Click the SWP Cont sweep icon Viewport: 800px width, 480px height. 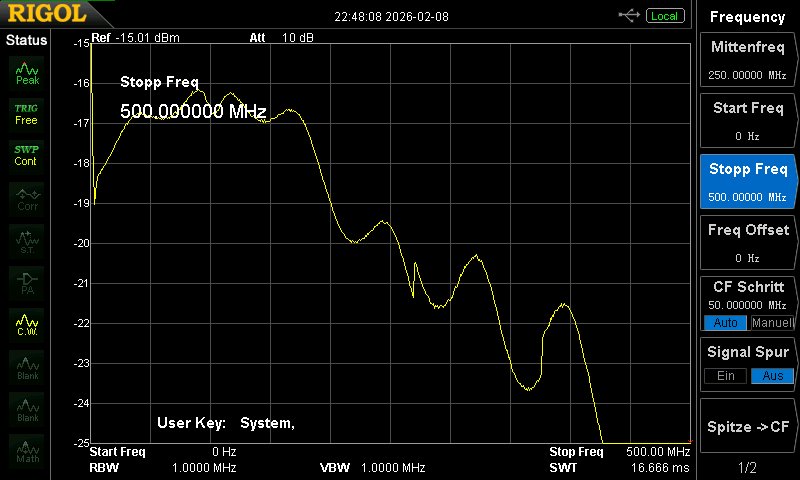tap(27, 155)
